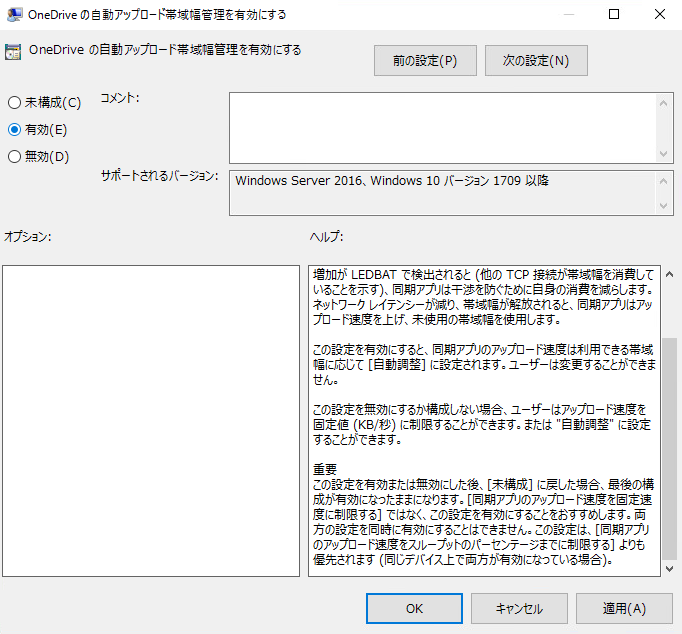Screen dimensions: 682x634
Task: Click the サポートされるバージョン: label
Action: click(160, 176)
